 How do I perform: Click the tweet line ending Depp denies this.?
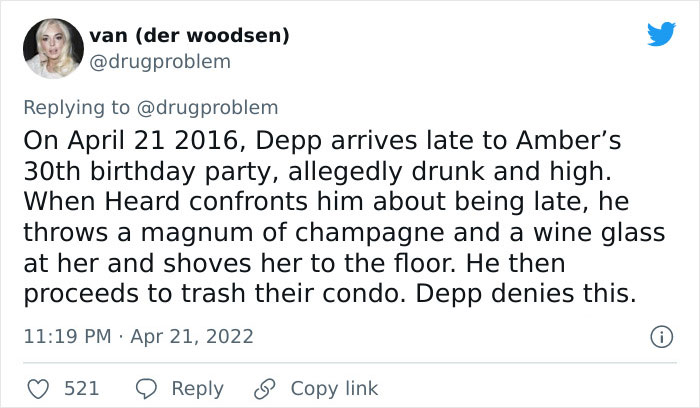click(329, 294)
